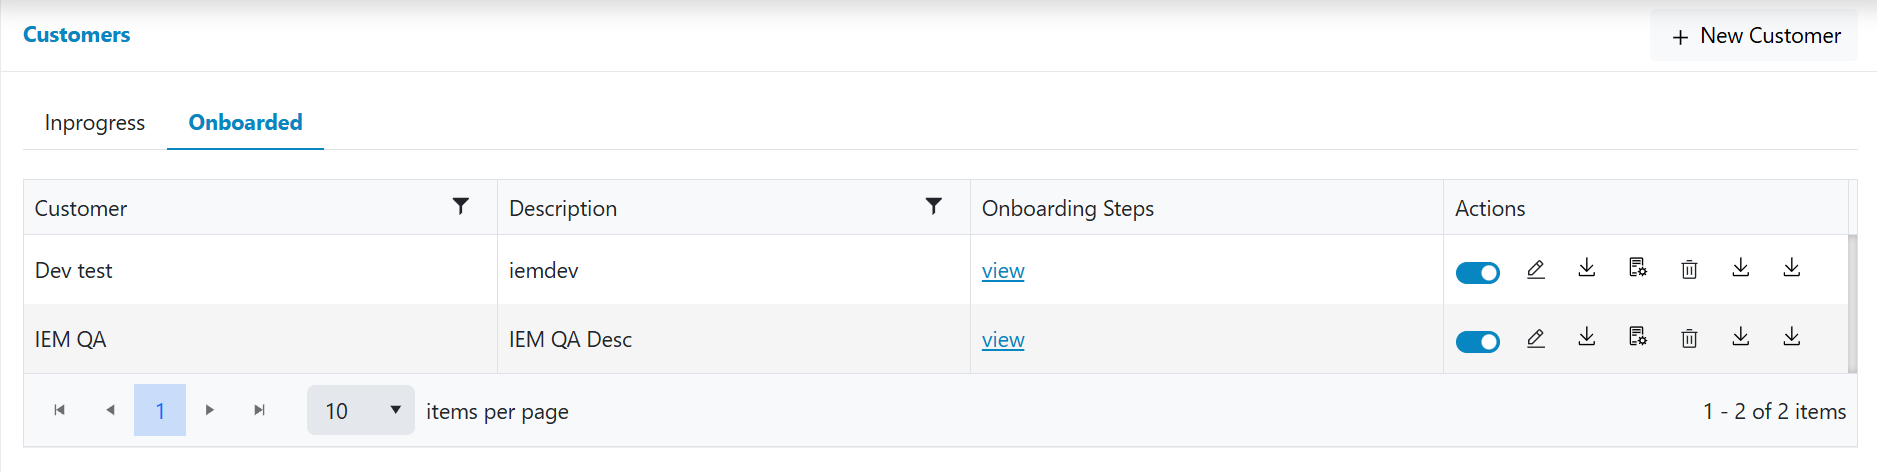Viewport: 1877px width, 472px height.
Task: Go to the previous page arrow
Action: point(110,410)
